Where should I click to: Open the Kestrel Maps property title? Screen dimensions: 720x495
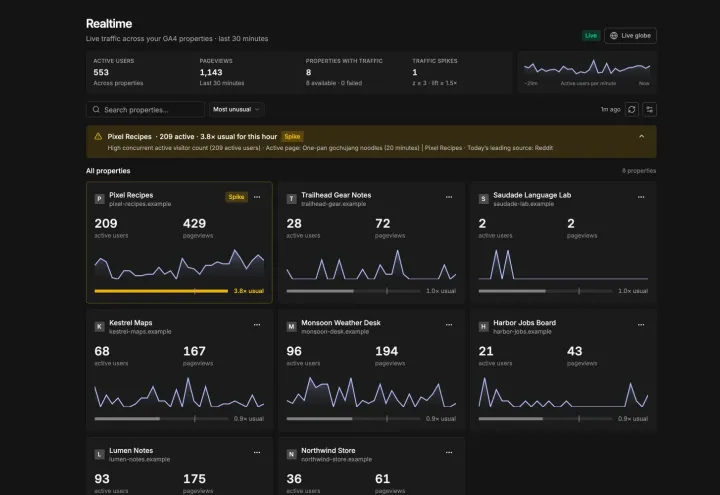(x=130, y=323)
